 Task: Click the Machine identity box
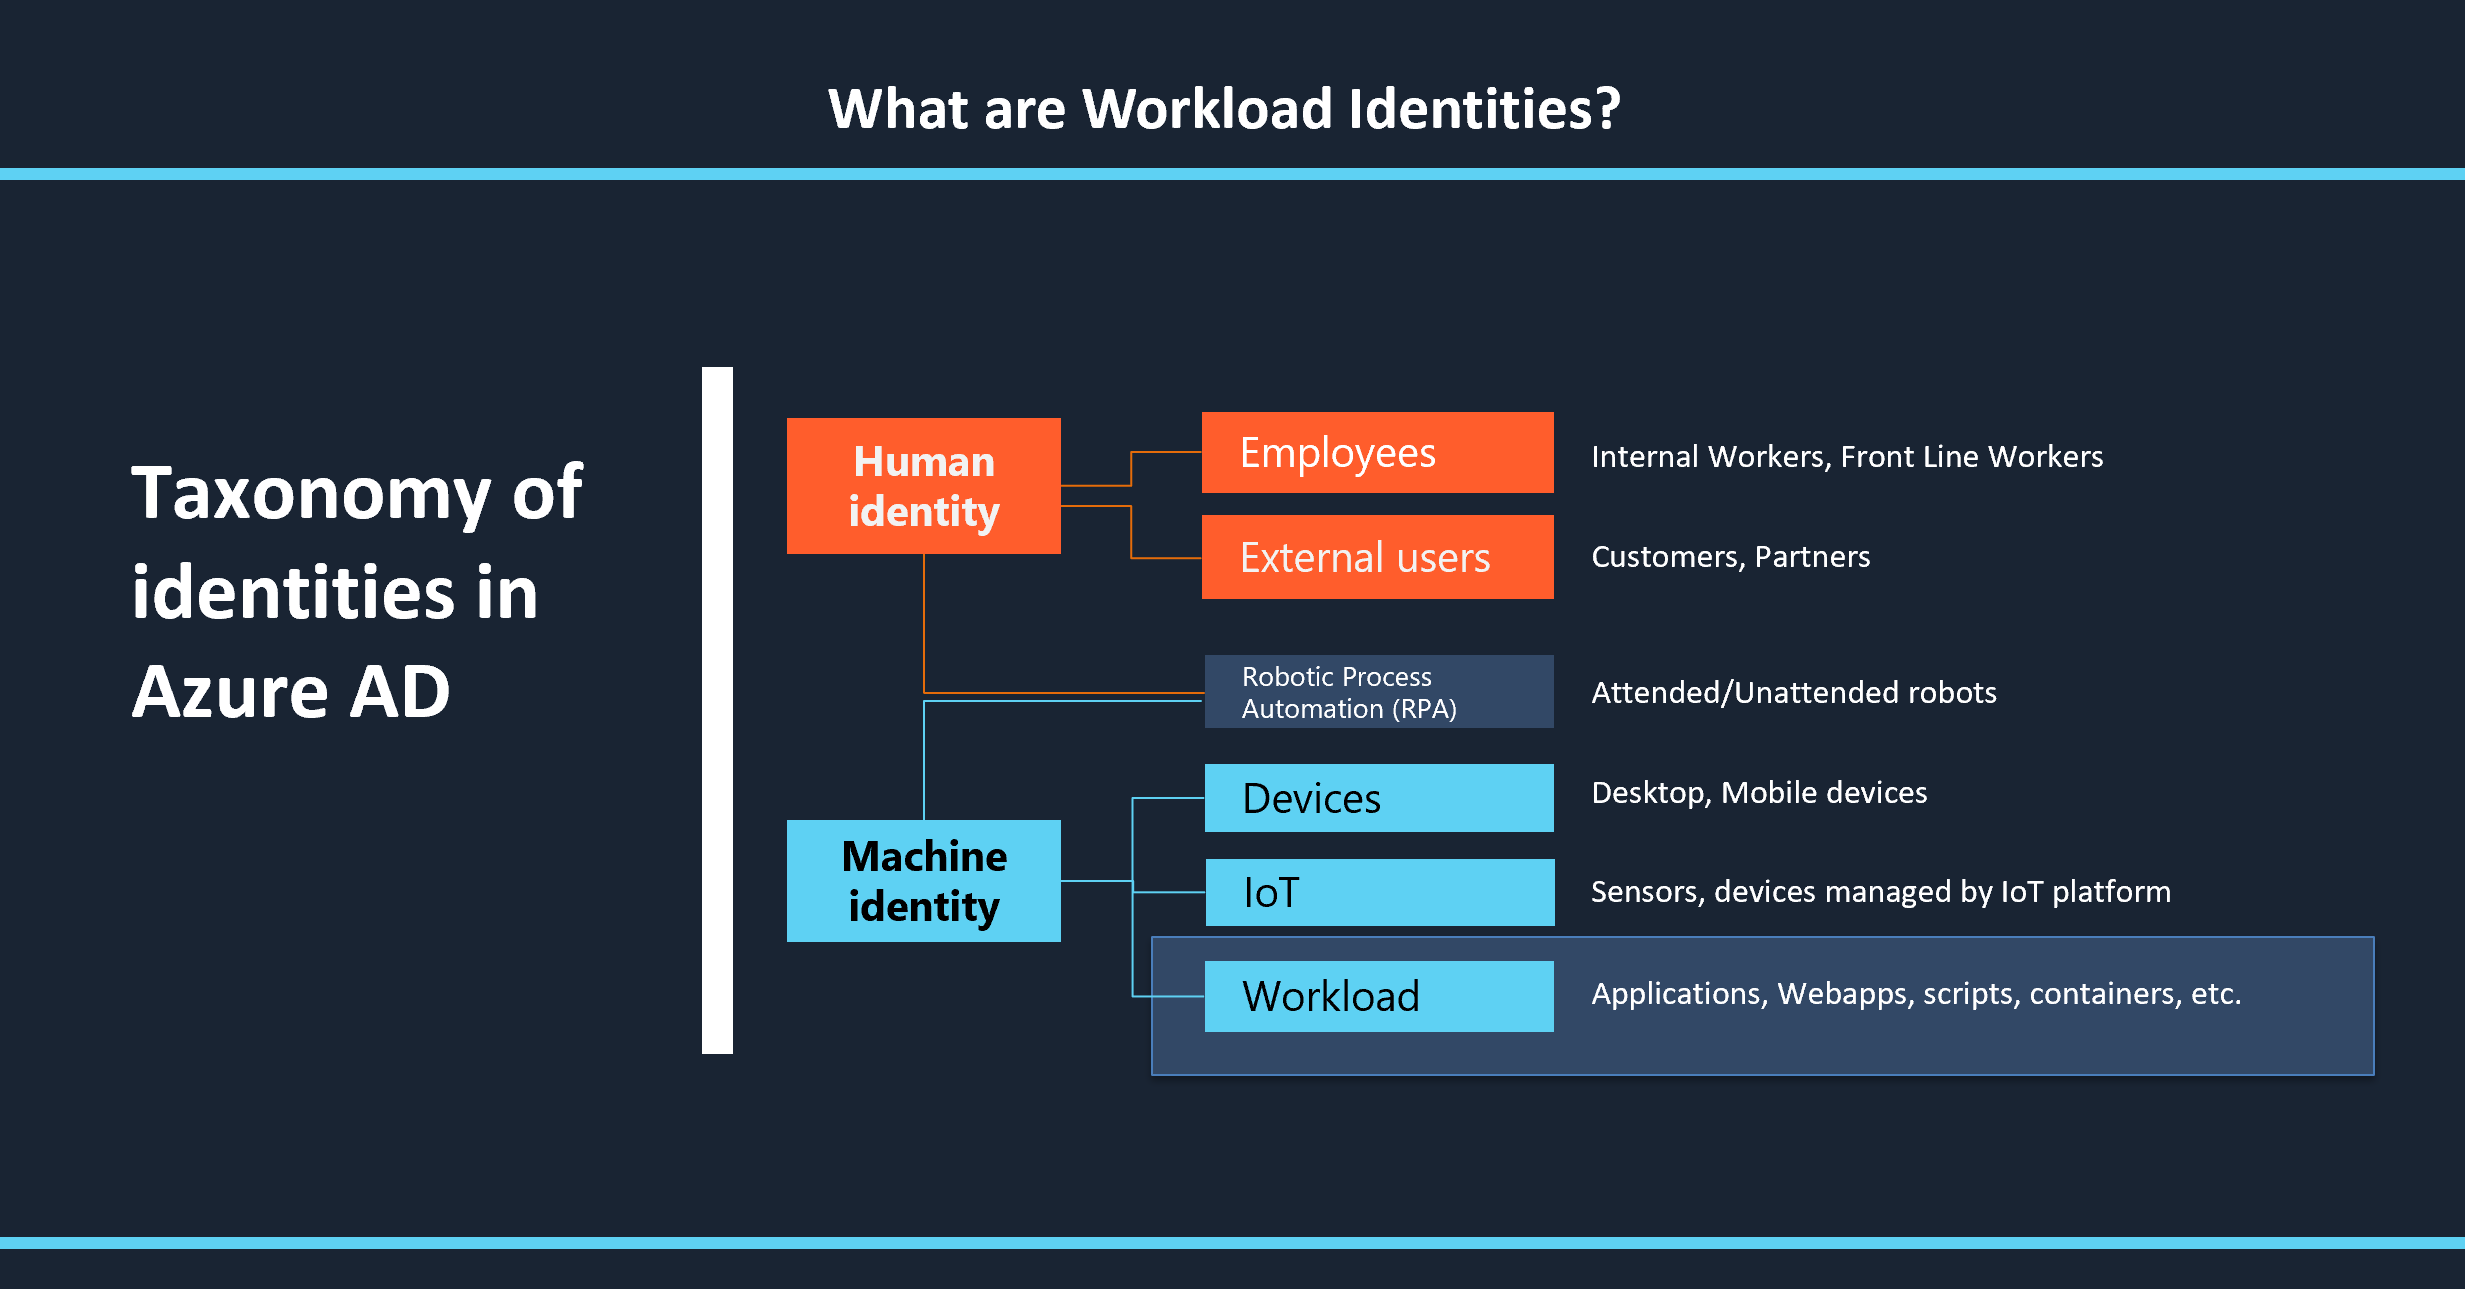pos(924,881)
